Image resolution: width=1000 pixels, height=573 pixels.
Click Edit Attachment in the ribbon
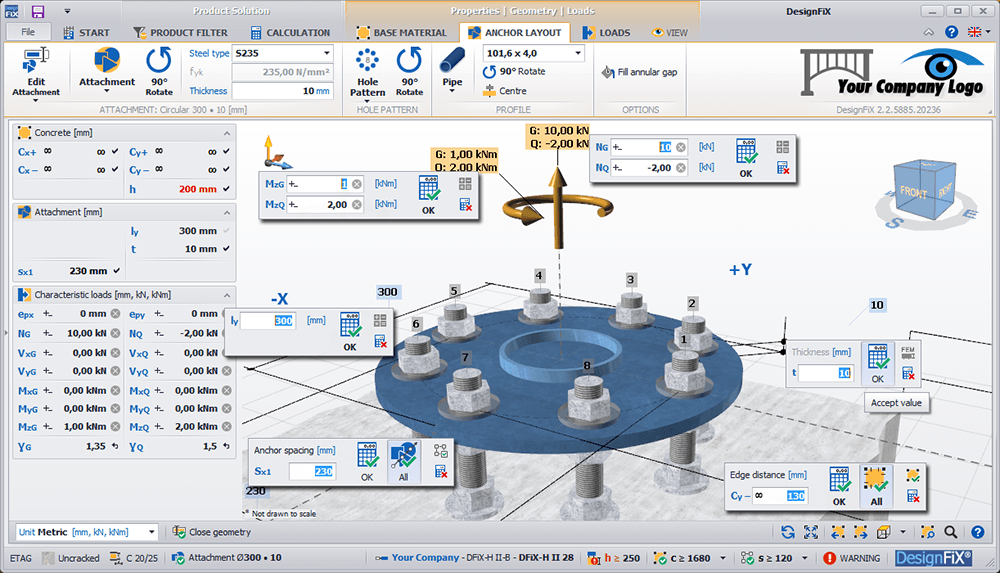pyautogui.click(x=36, y=70)
